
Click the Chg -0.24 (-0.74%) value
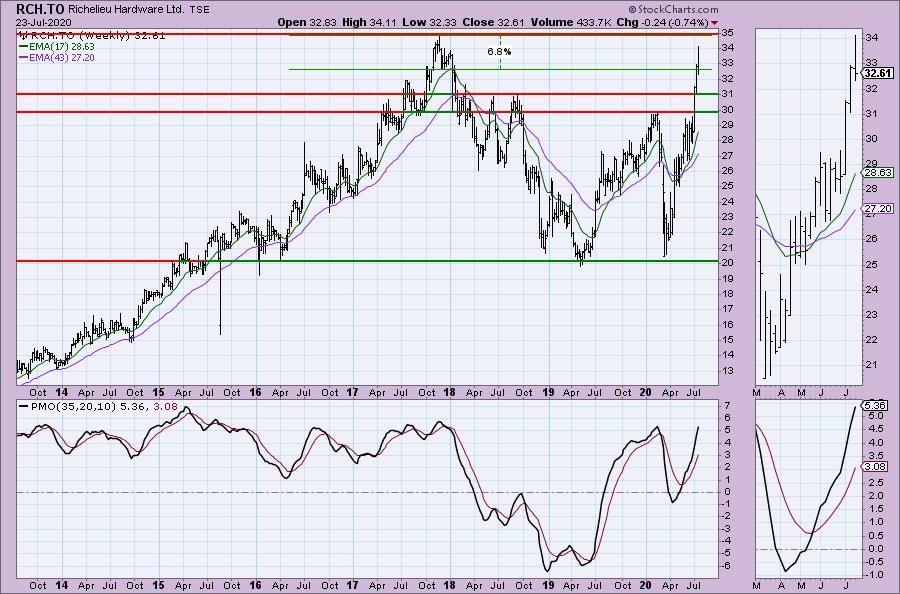(662, 22)
